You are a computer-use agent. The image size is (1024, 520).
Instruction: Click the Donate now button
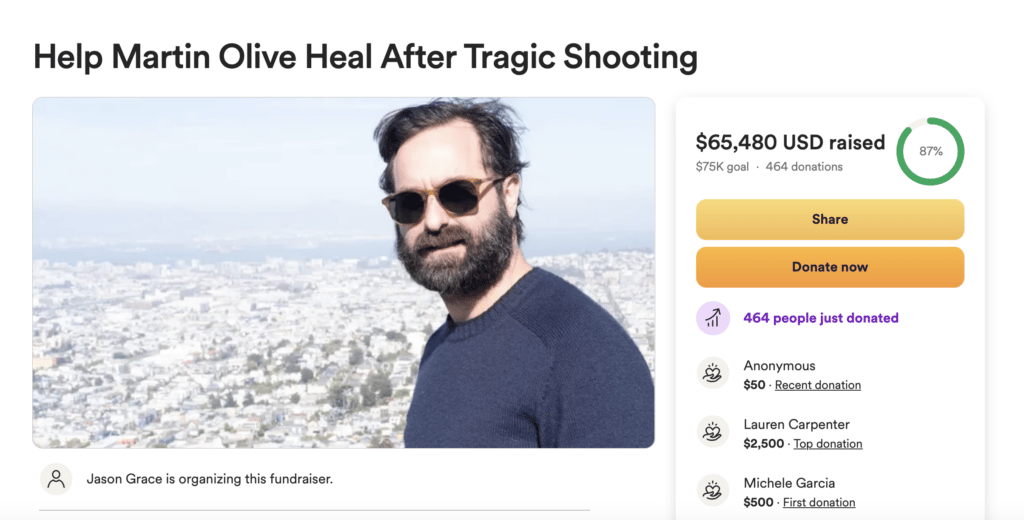click(x=829, y=267)
